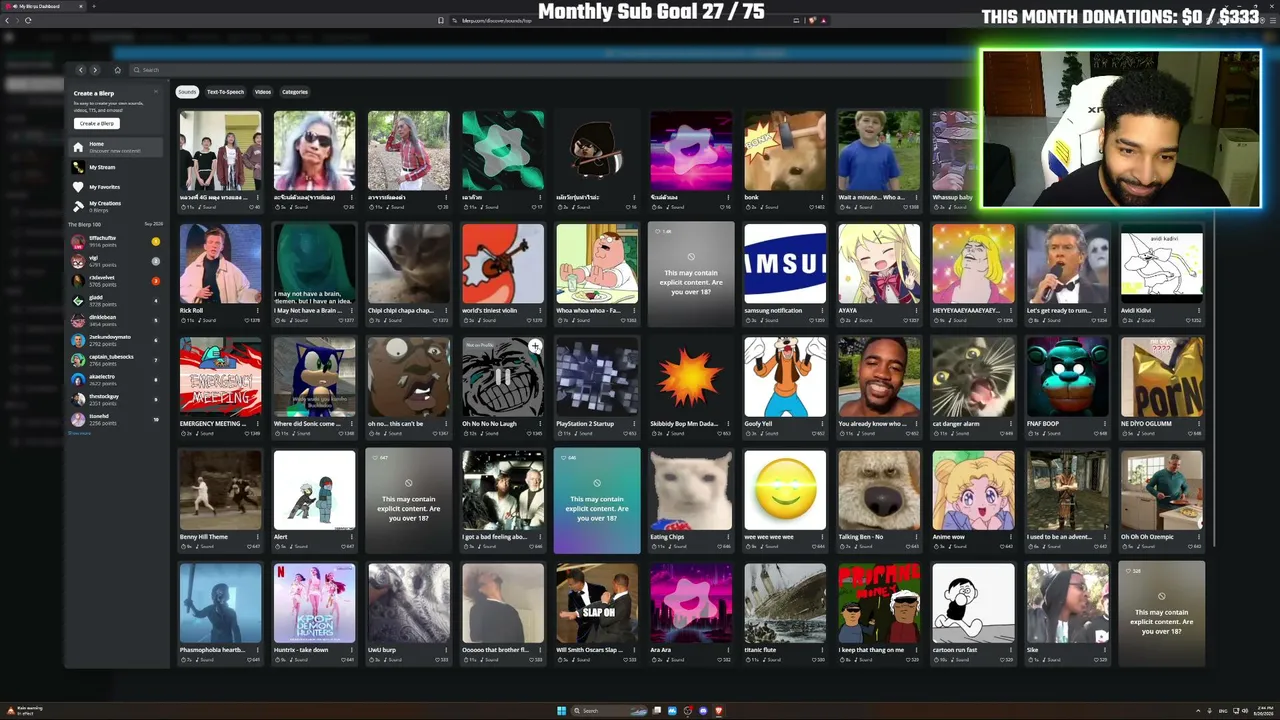The image size is (1280, 720).
Task: Open My Creations in sidebar
Action: click(117, 205)
